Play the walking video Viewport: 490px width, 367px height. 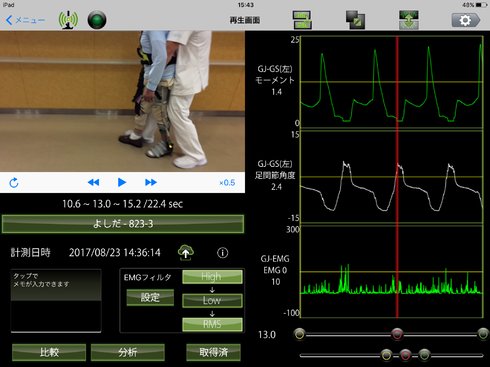tap(122, 182)
